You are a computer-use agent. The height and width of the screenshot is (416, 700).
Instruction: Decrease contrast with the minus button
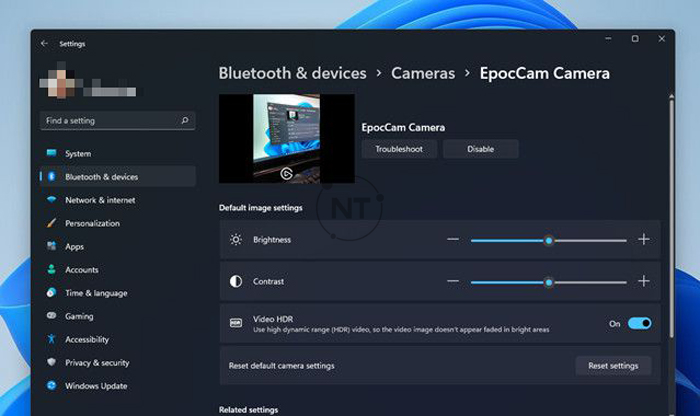click(x=453, y=281)
